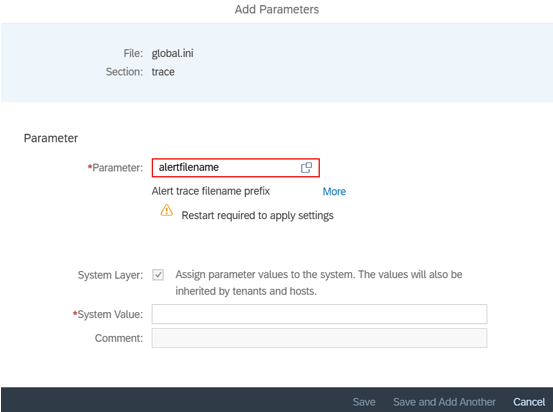Click the Comment text field
This screenshot has width=553, height=412.
tap(319, 338)
